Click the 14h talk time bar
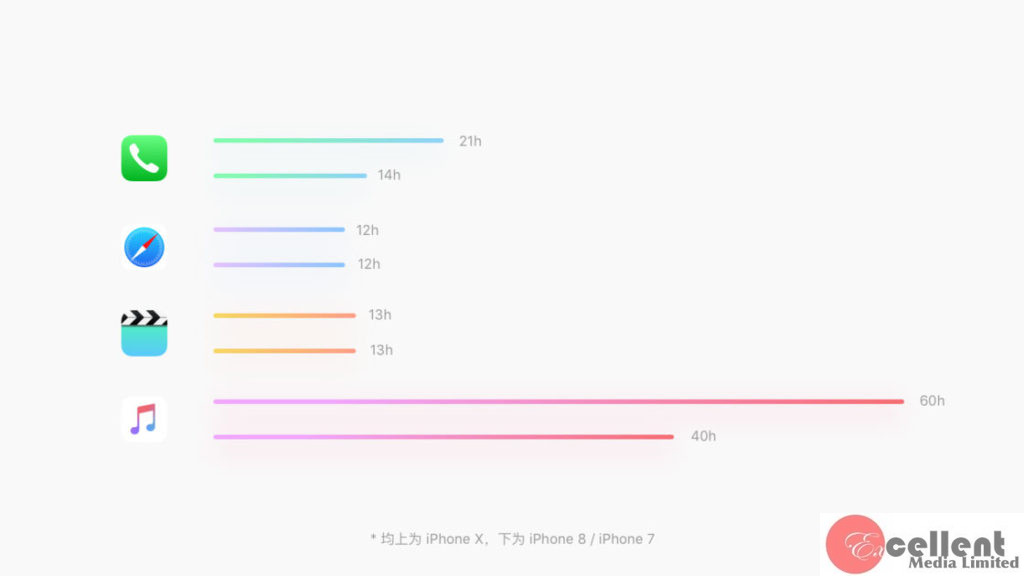This screenshot has height=576, width=1024. point(290,176)
